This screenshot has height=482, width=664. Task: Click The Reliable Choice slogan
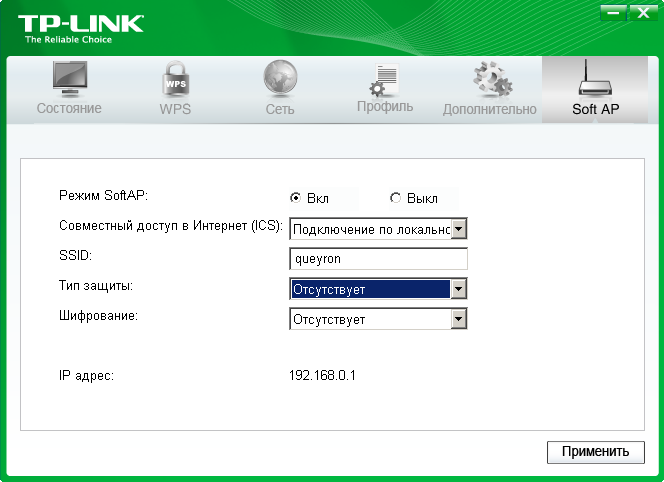(x=68, y=40)
